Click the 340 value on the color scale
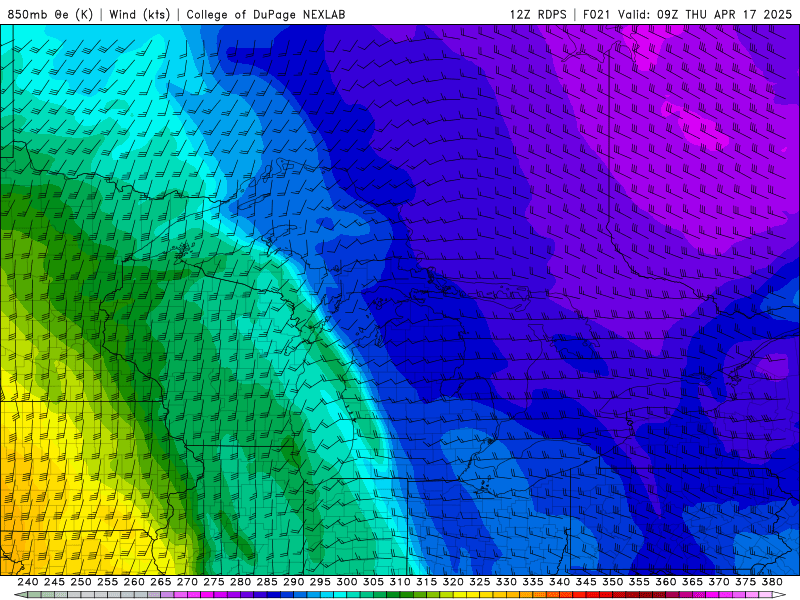 [560, 582]
